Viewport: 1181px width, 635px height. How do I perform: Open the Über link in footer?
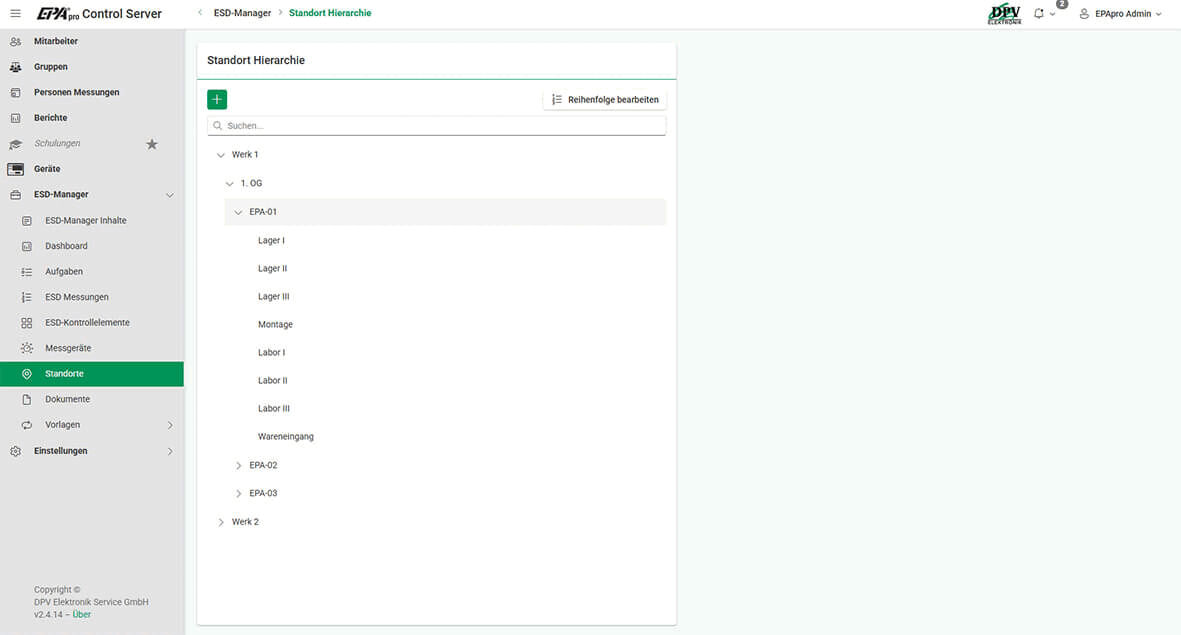pos(82,614)
